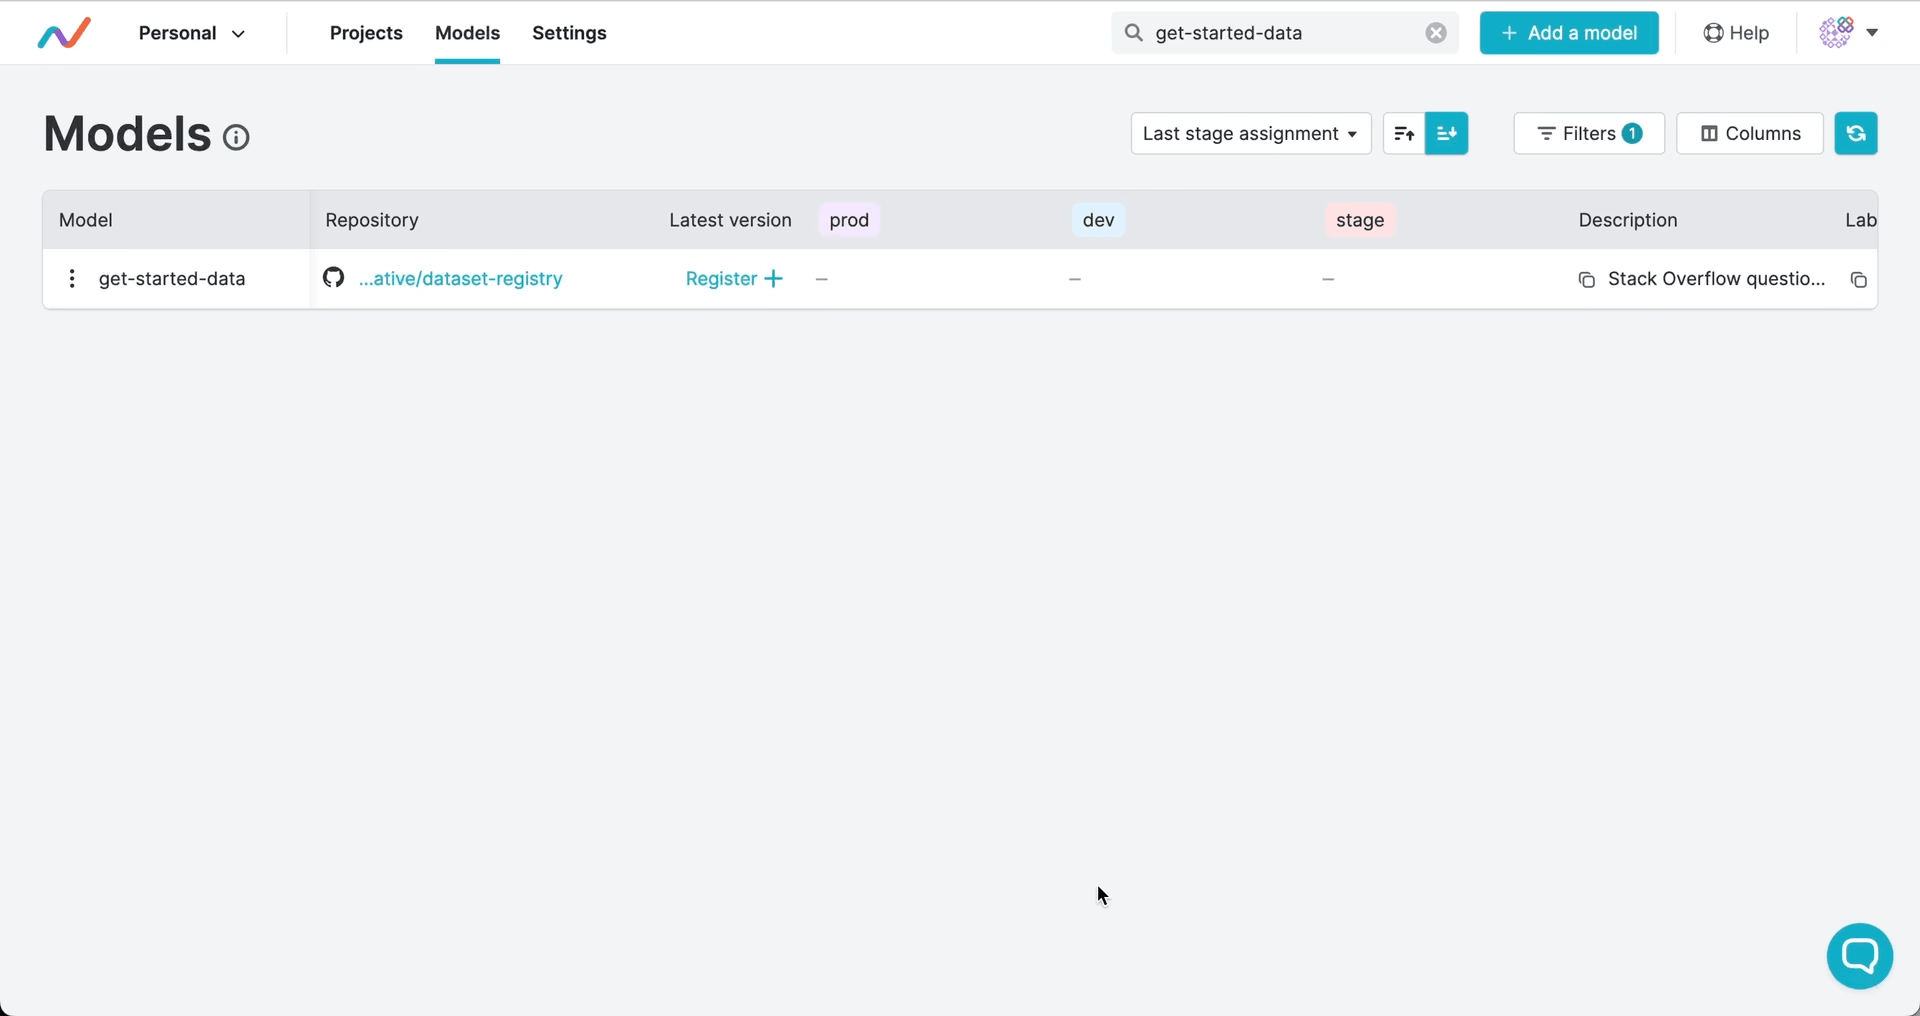Clear the get-started-data search query
1920x1016 pixels.
(x=1436, y=33)
